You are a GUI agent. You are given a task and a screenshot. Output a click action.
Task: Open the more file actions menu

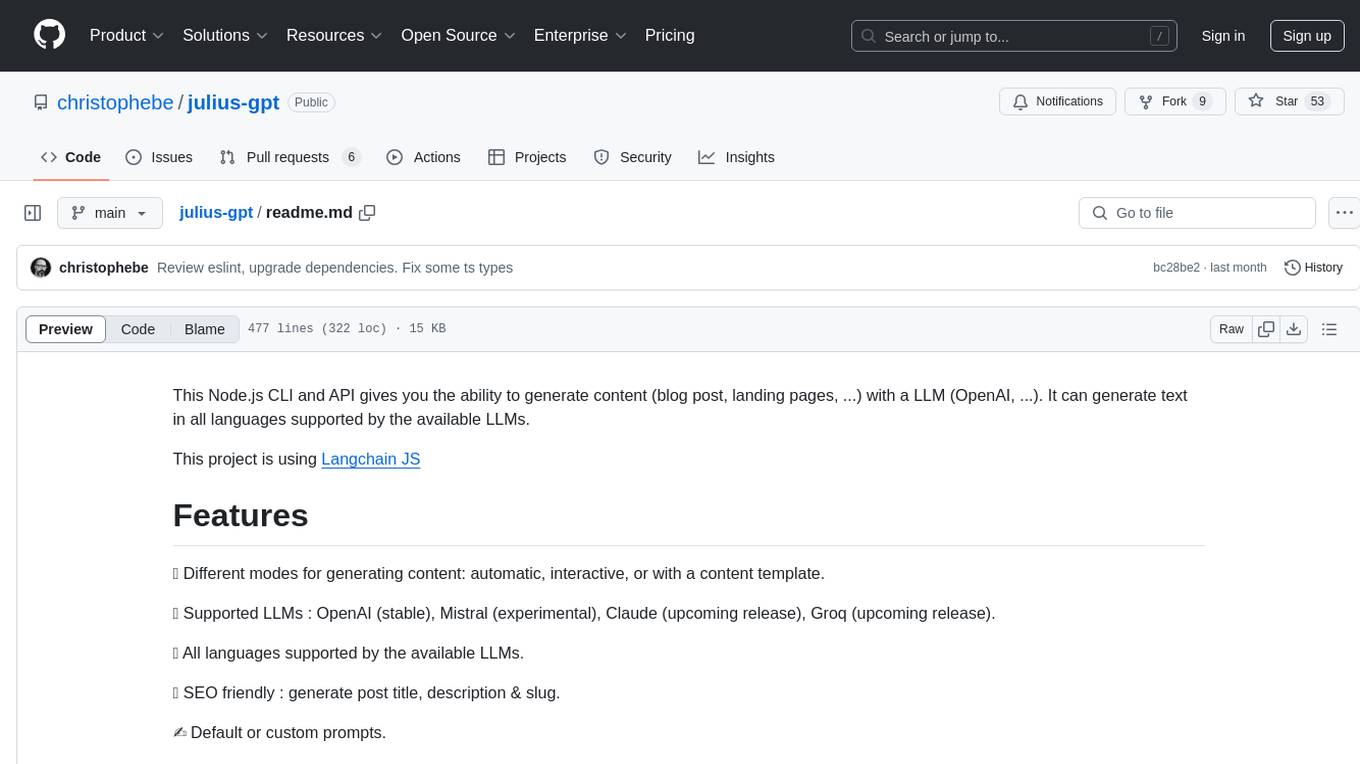(x=1344, y=213)
